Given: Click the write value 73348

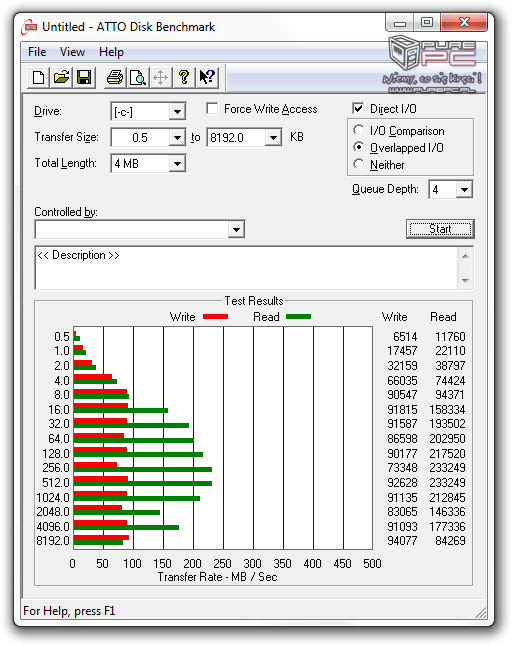Looking at the screenshot, I should [x=402, y=468].
